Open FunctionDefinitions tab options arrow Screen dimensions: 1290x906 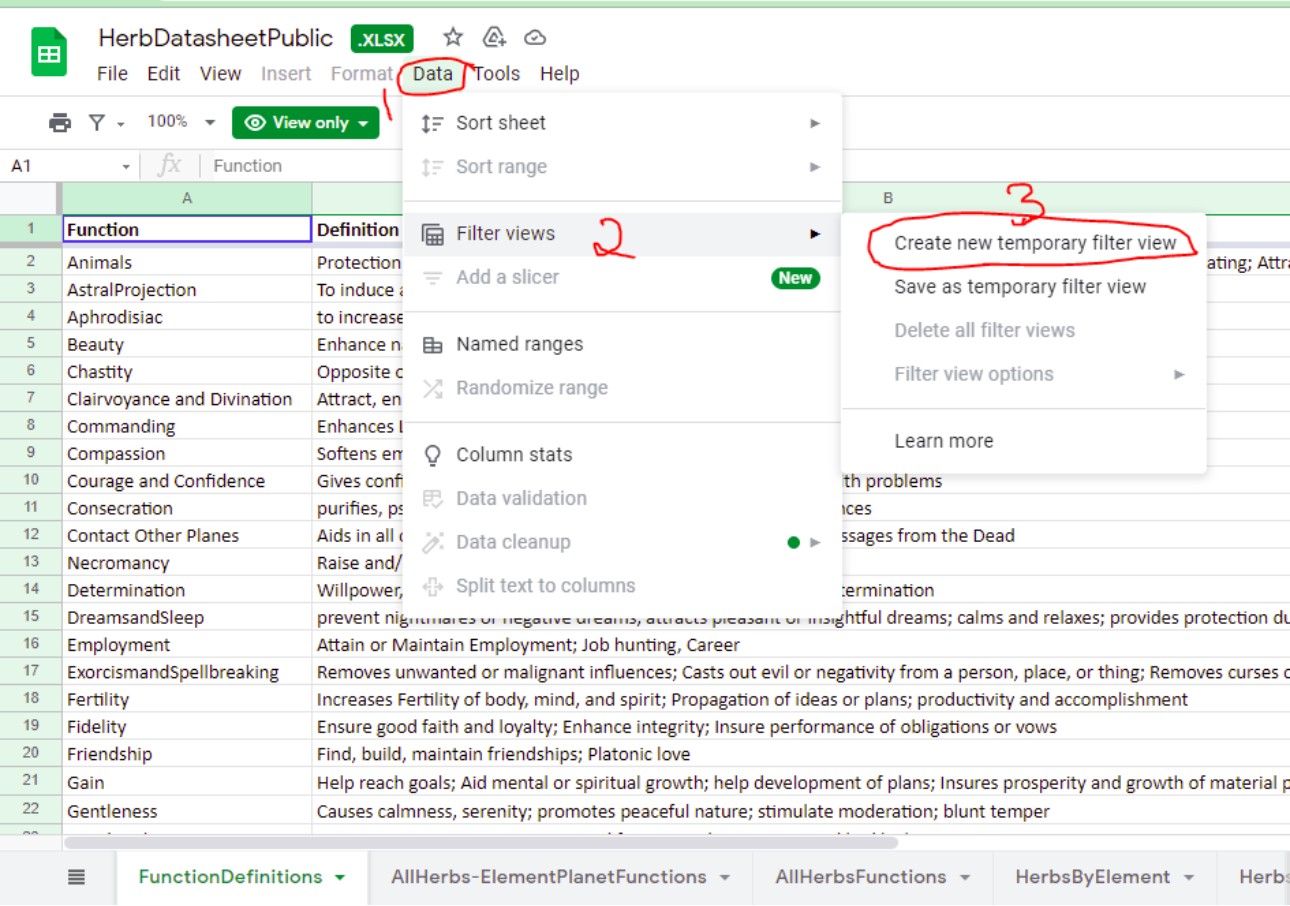click(x=340, y=878)
